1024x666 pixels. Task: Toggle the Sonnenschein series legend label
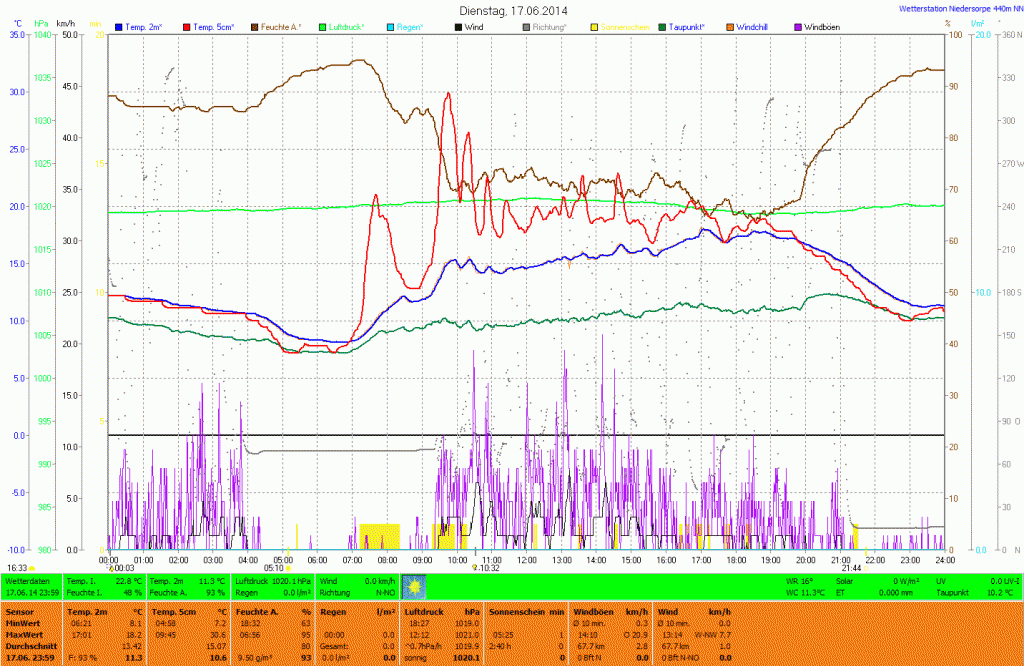(x=625, y=26)
